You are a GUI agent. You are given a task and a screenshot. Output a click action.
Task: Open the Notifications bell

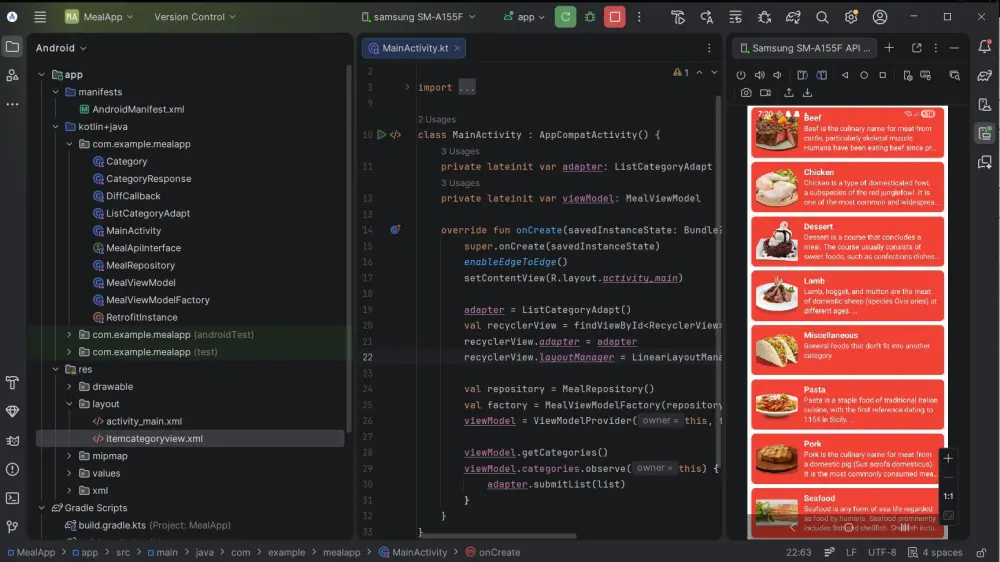[x=985, y=47]
